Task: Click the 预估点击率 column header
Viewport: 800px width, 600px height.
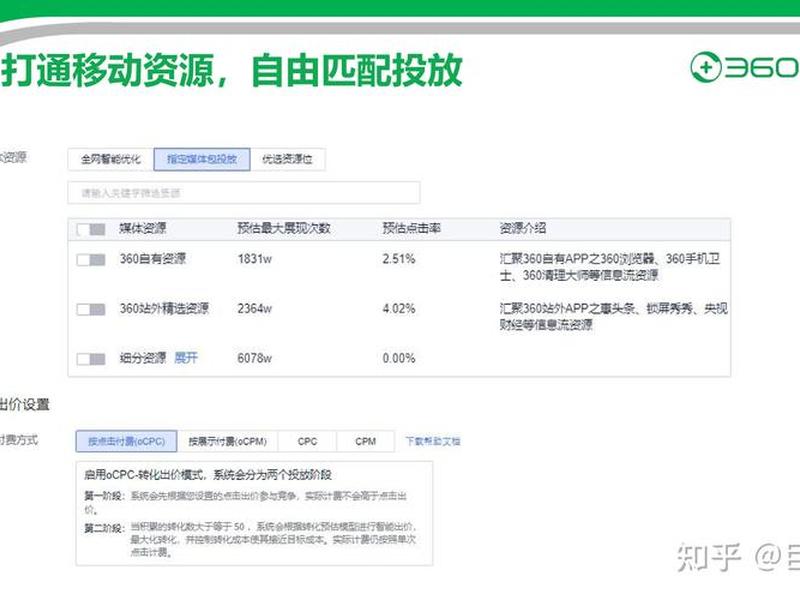Action: 412,228
